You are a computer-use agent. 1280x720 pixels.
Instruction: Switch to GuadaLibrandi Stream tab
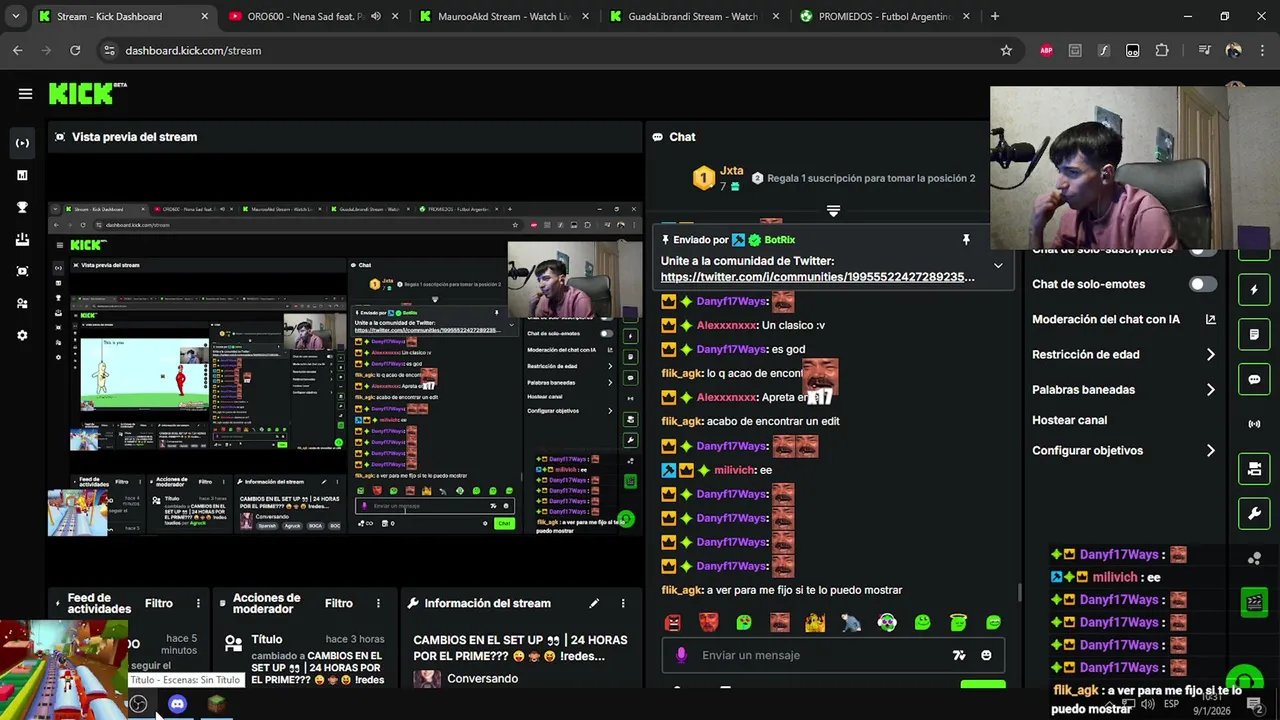[x=692, y=16]
